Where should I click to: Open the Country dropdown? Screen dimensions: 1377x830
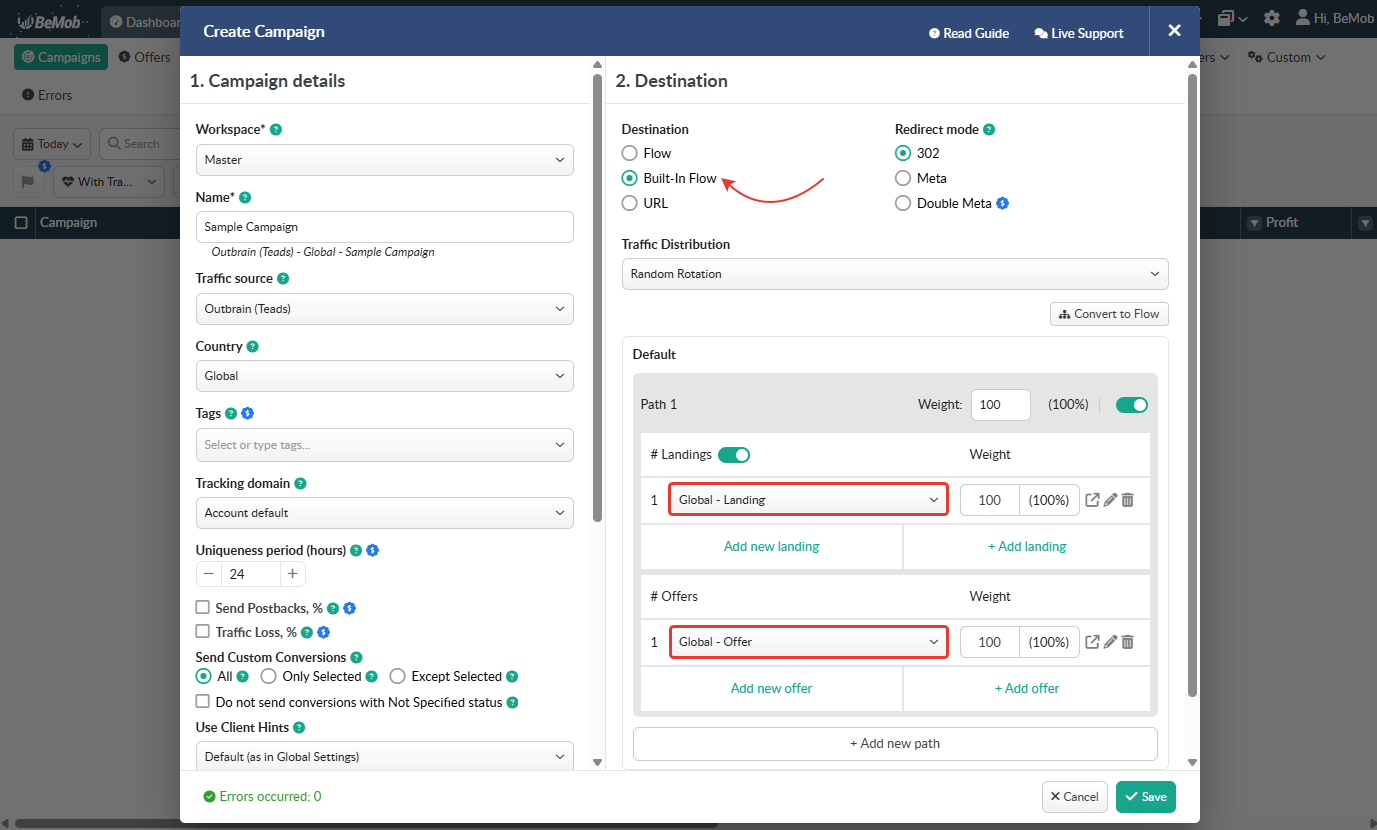384,376
